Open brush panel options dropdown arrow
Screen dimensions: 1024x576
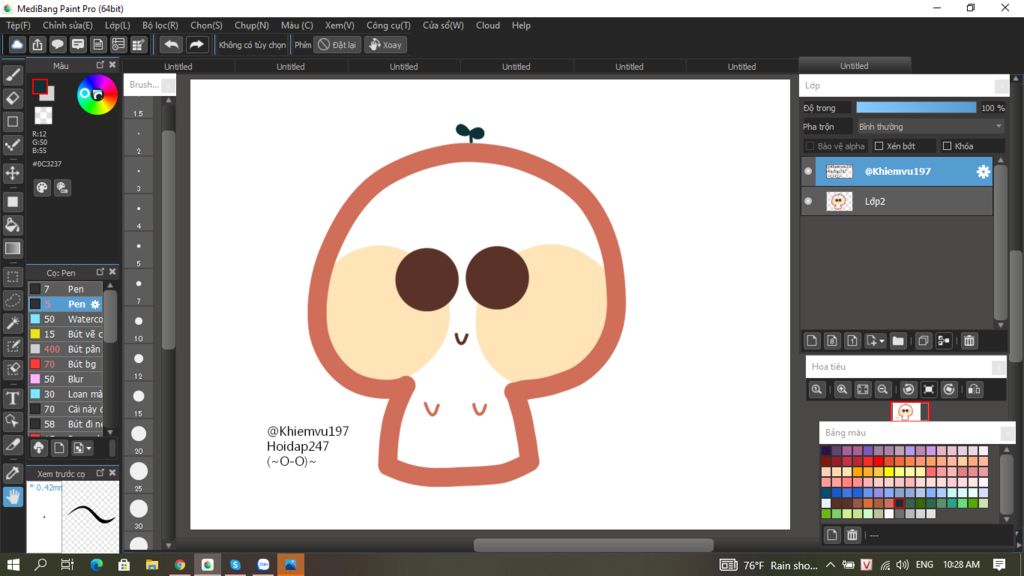point(89,448)
